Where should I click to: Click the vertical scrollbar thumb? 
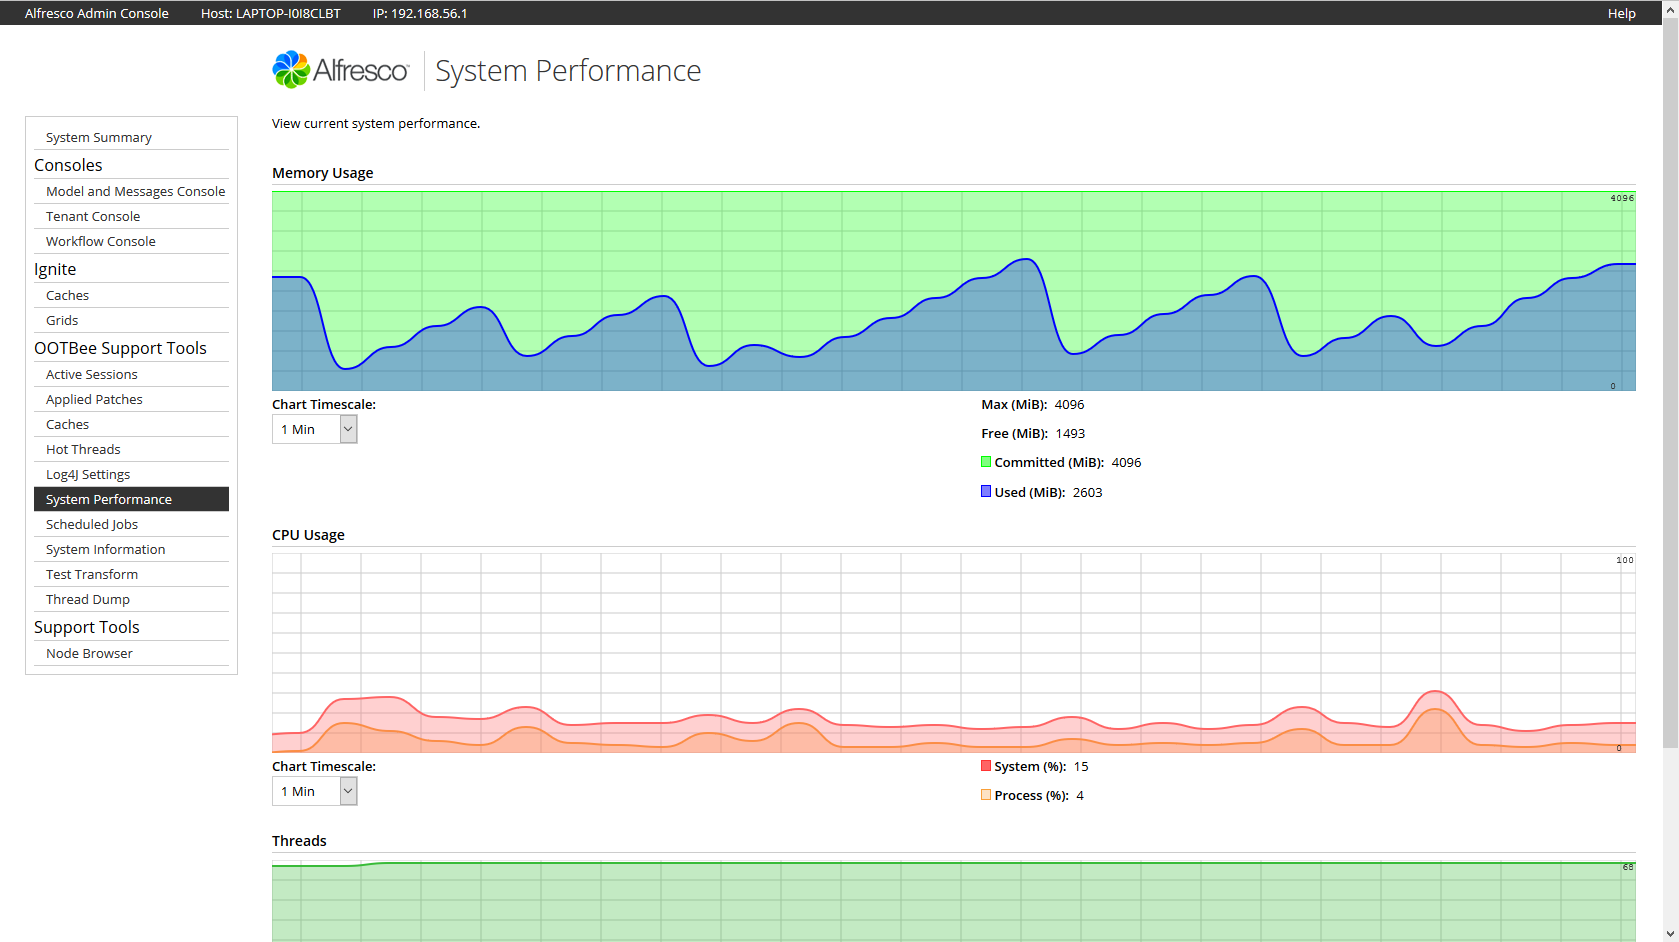point(1670,382)
